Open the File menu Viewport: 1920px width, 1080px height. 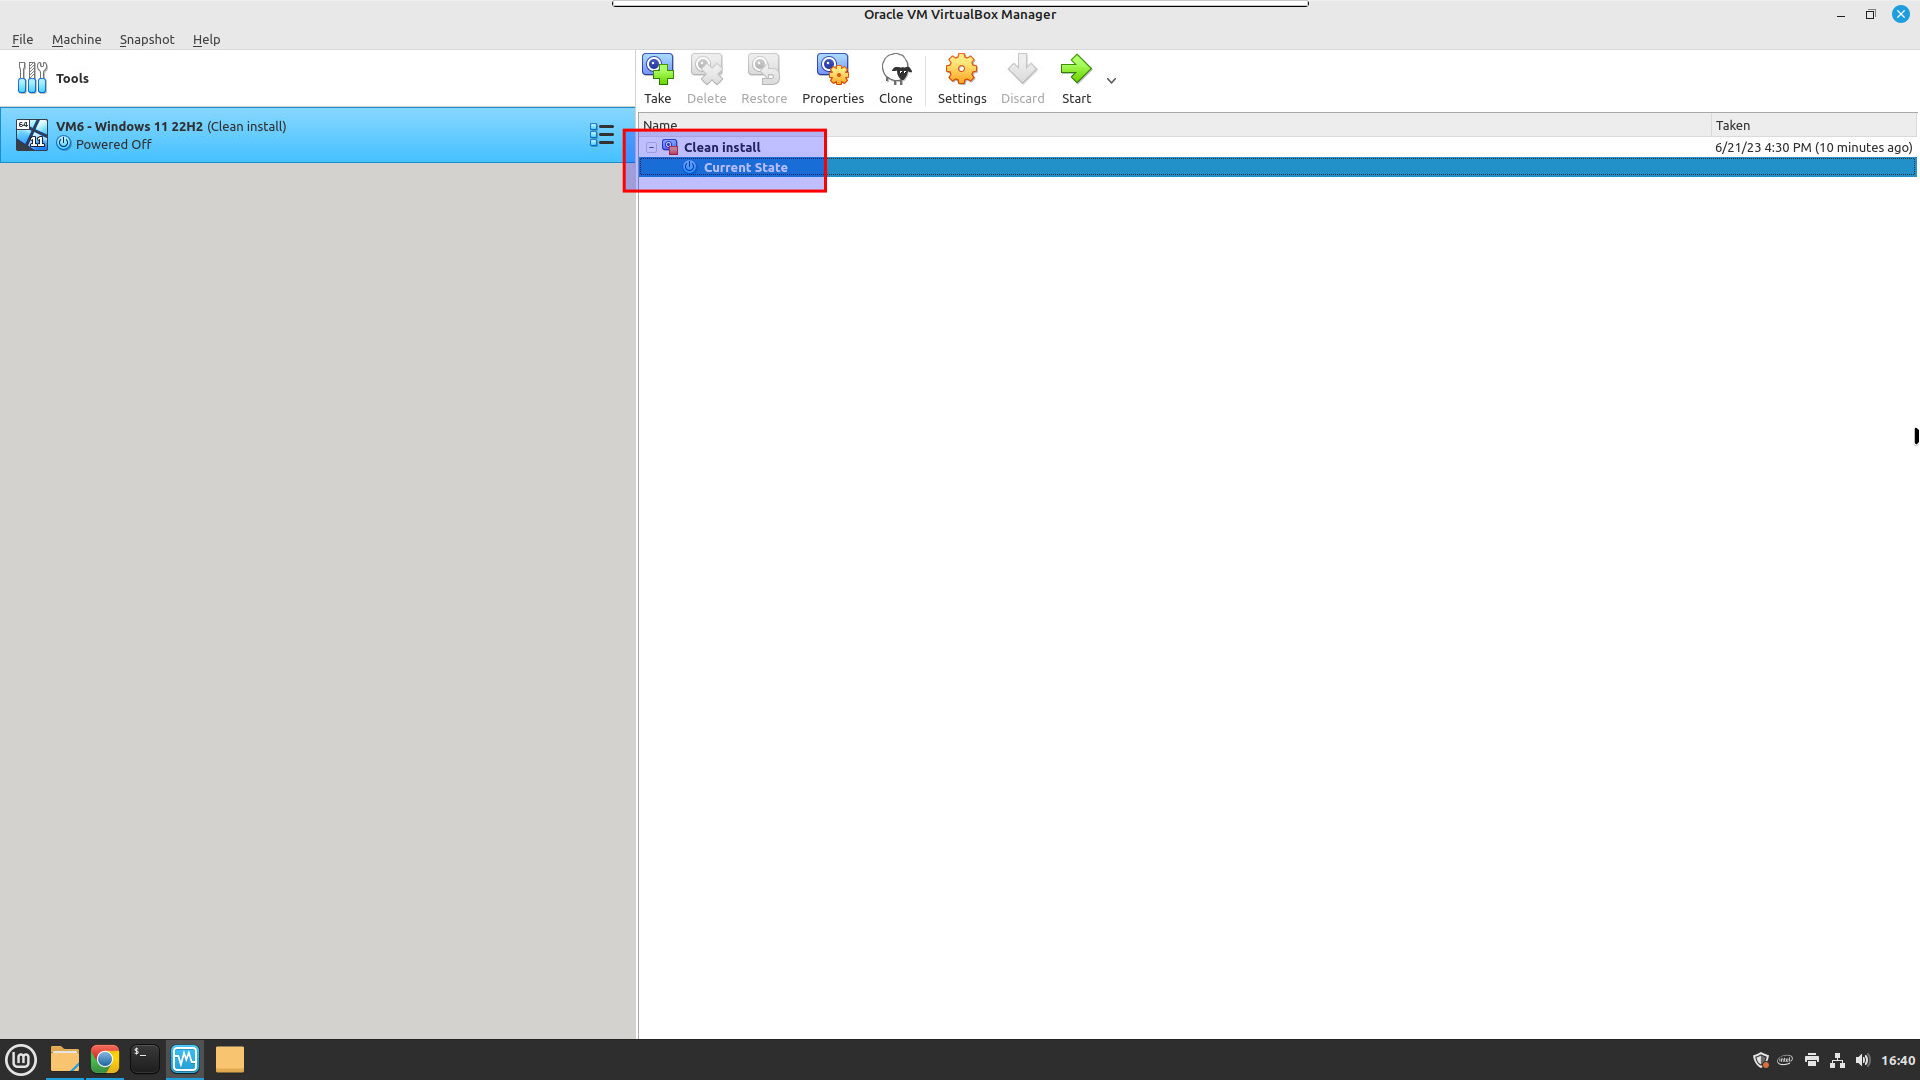(22, 39)
